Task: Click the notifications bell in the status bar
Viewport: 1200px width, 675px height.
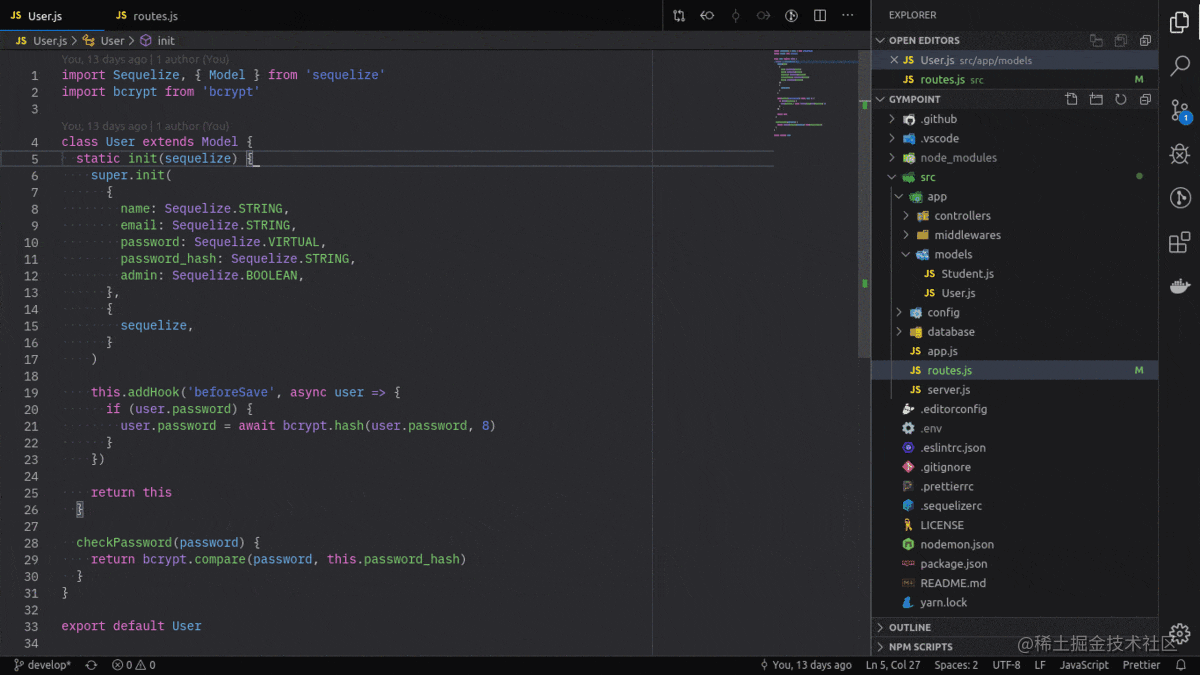Action: coord(1183,664)
